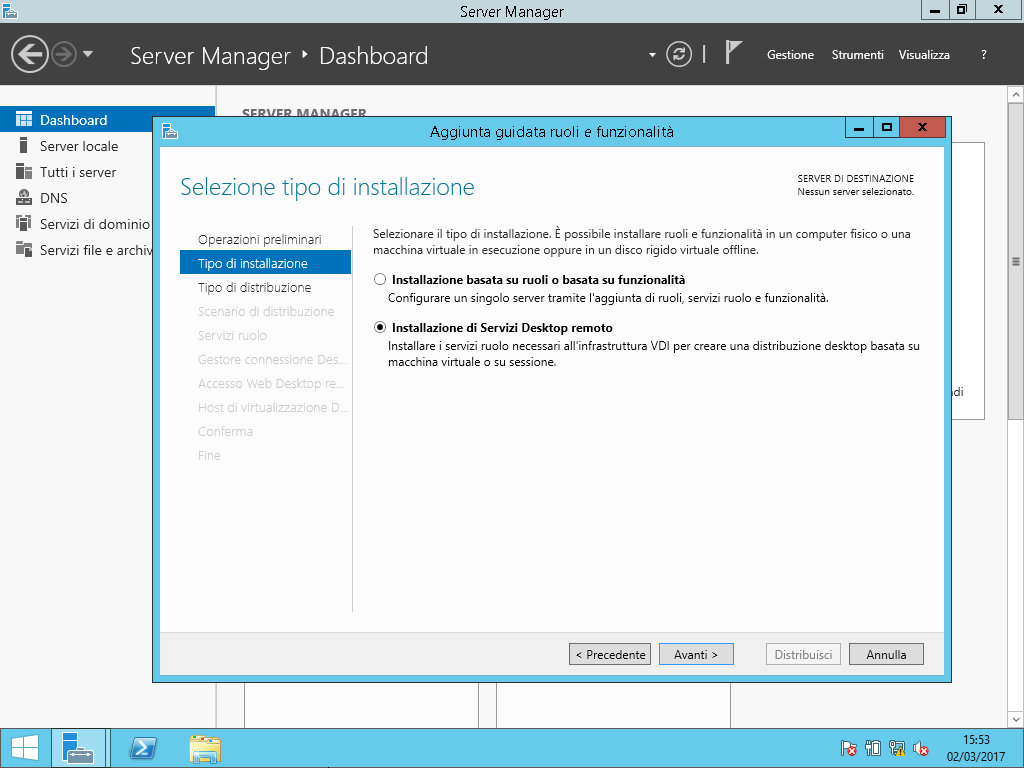Screen dimensions: 1024x768
Task: Open the notifications flag icon
Action: coord(734,54)
